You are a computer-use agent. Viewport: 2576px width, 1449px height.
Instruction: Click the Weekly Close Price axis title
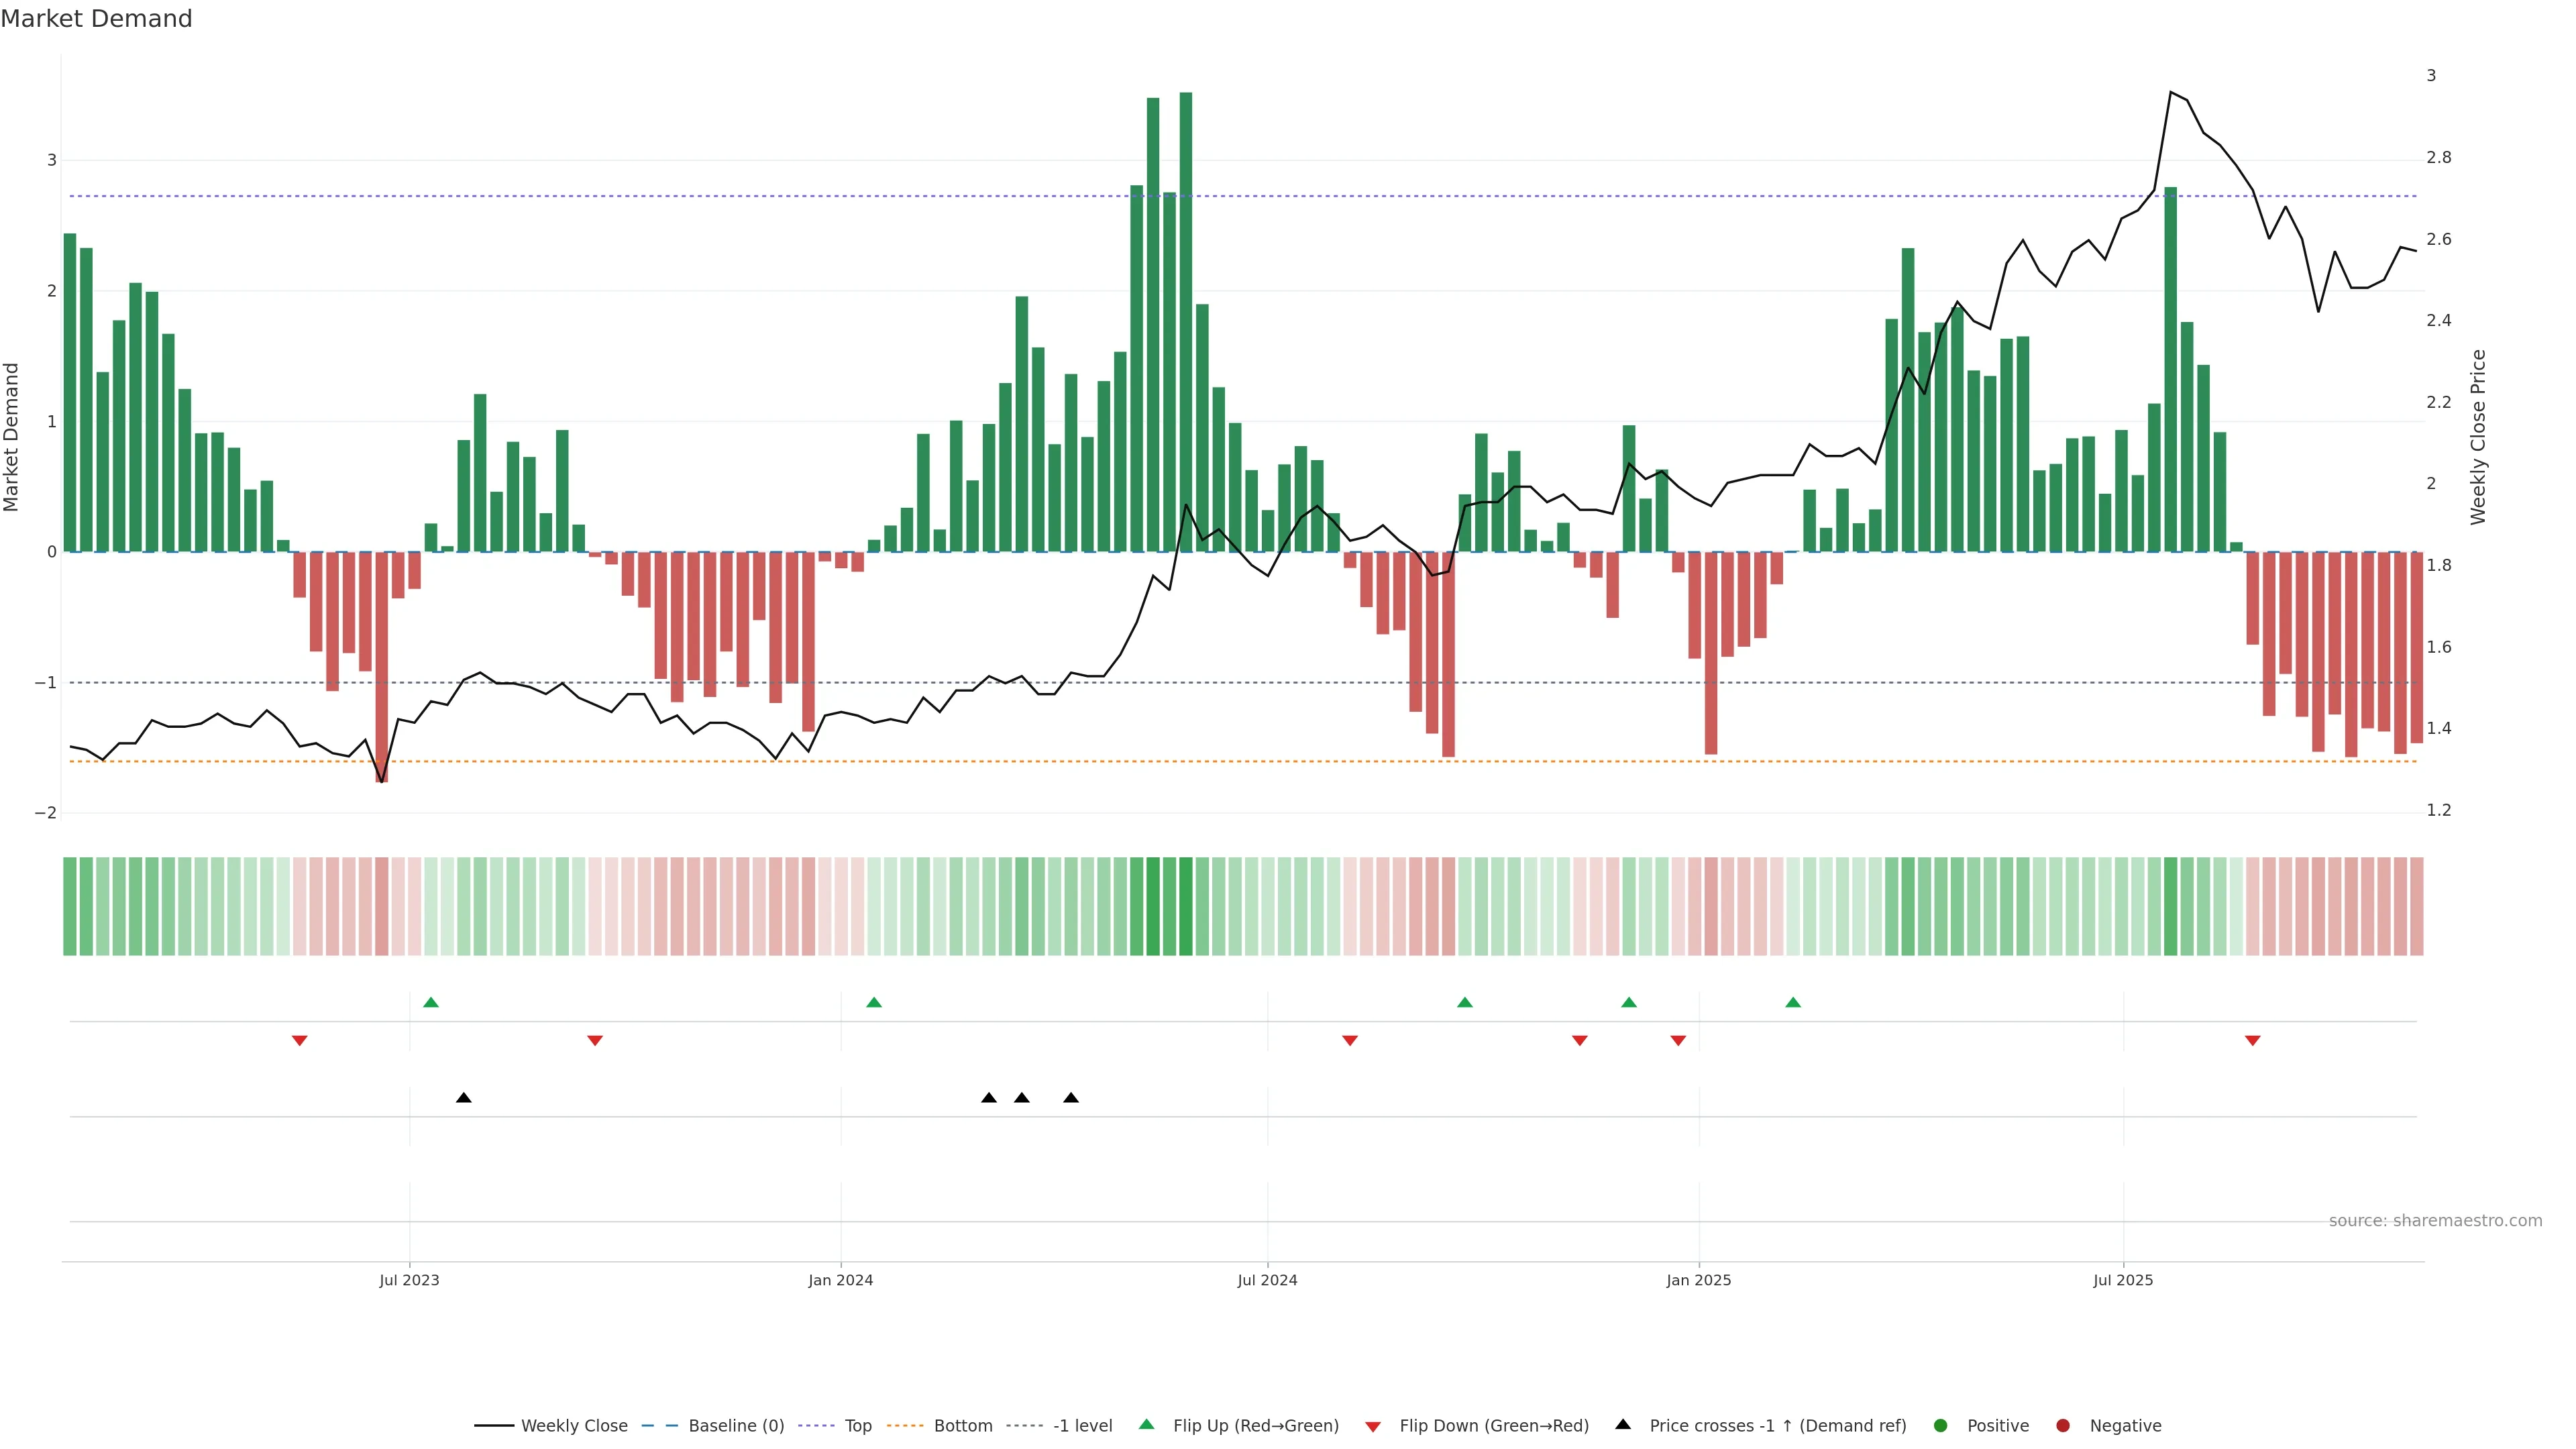2478,437
